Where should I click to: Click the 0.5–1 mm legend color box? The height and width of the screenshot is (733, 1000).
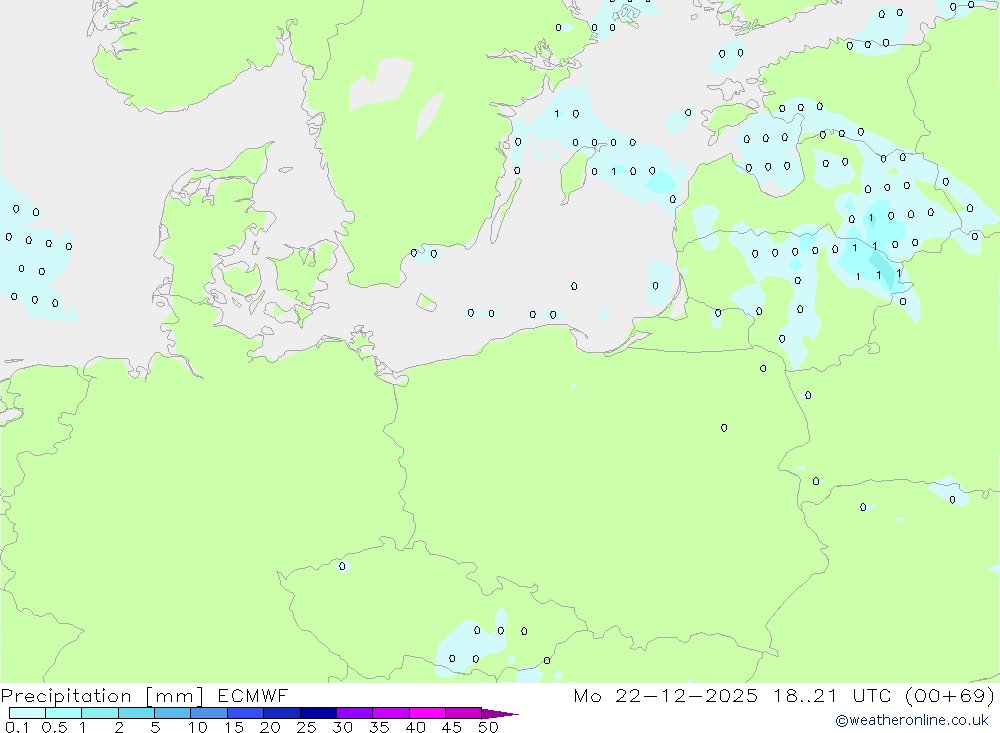(x=64, y=713)
